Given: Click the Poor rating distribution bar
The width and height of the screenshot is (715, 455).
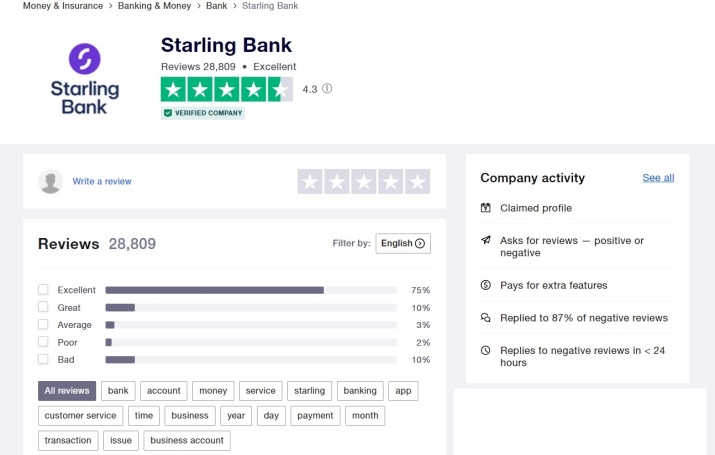Looking at the screenshot, I should tap(250, 342).
